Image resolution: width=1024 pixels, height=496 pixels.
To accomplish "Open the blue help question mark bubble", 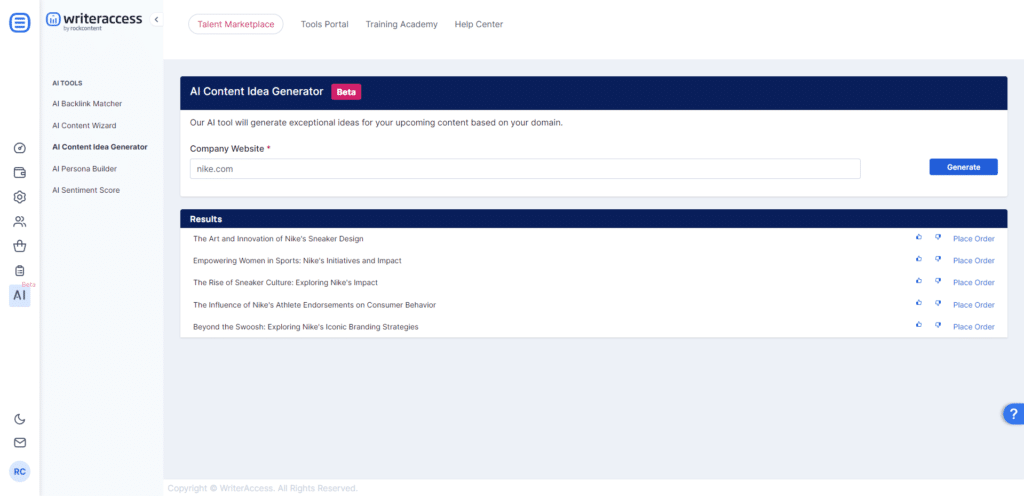I will [x=1013, y=414].
